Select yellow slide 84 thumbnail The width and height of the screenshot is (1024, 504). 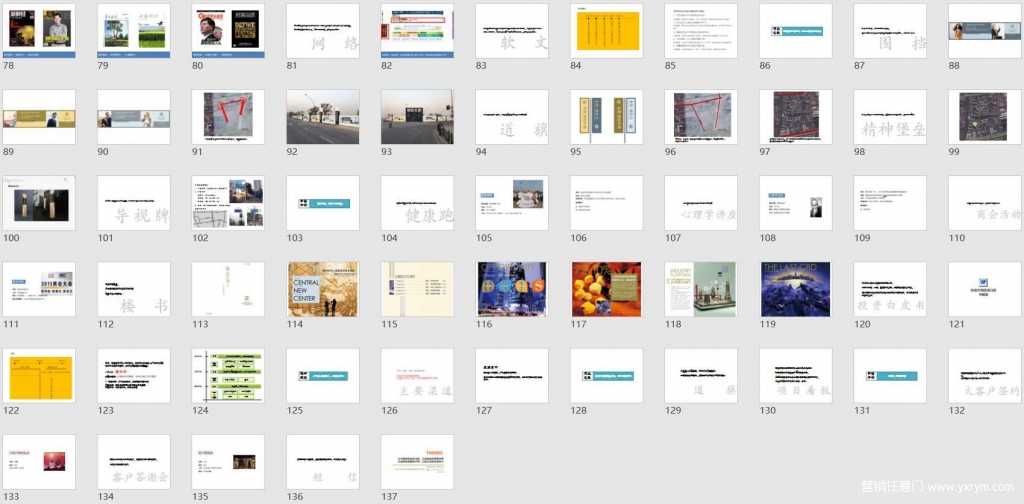pos(607,31)
